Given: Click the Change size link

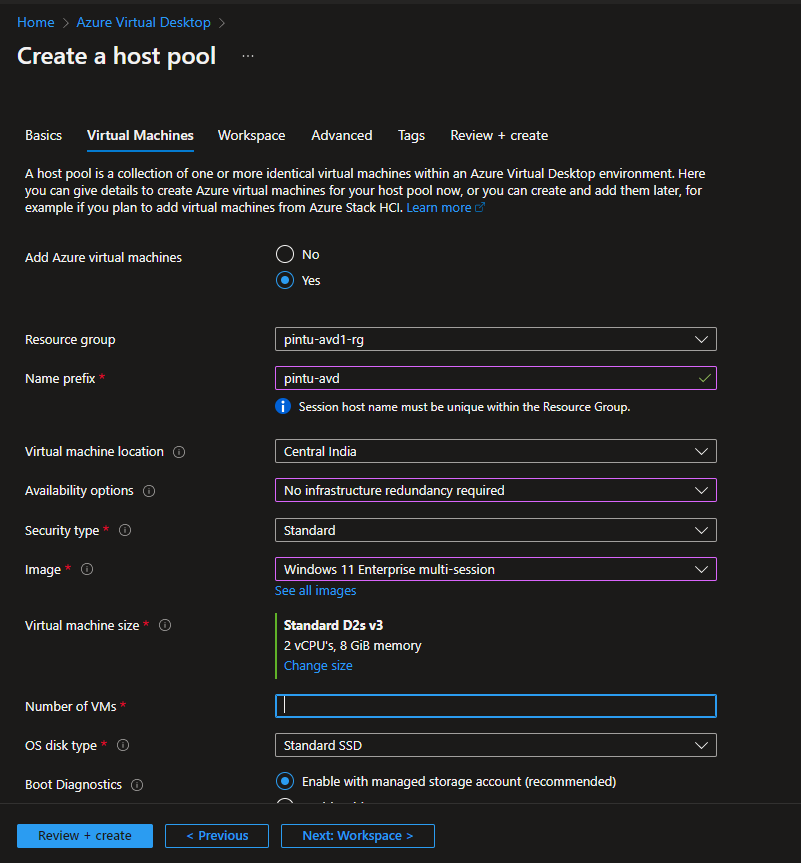Looking at the screenshot, I should (x=318, y=665).
